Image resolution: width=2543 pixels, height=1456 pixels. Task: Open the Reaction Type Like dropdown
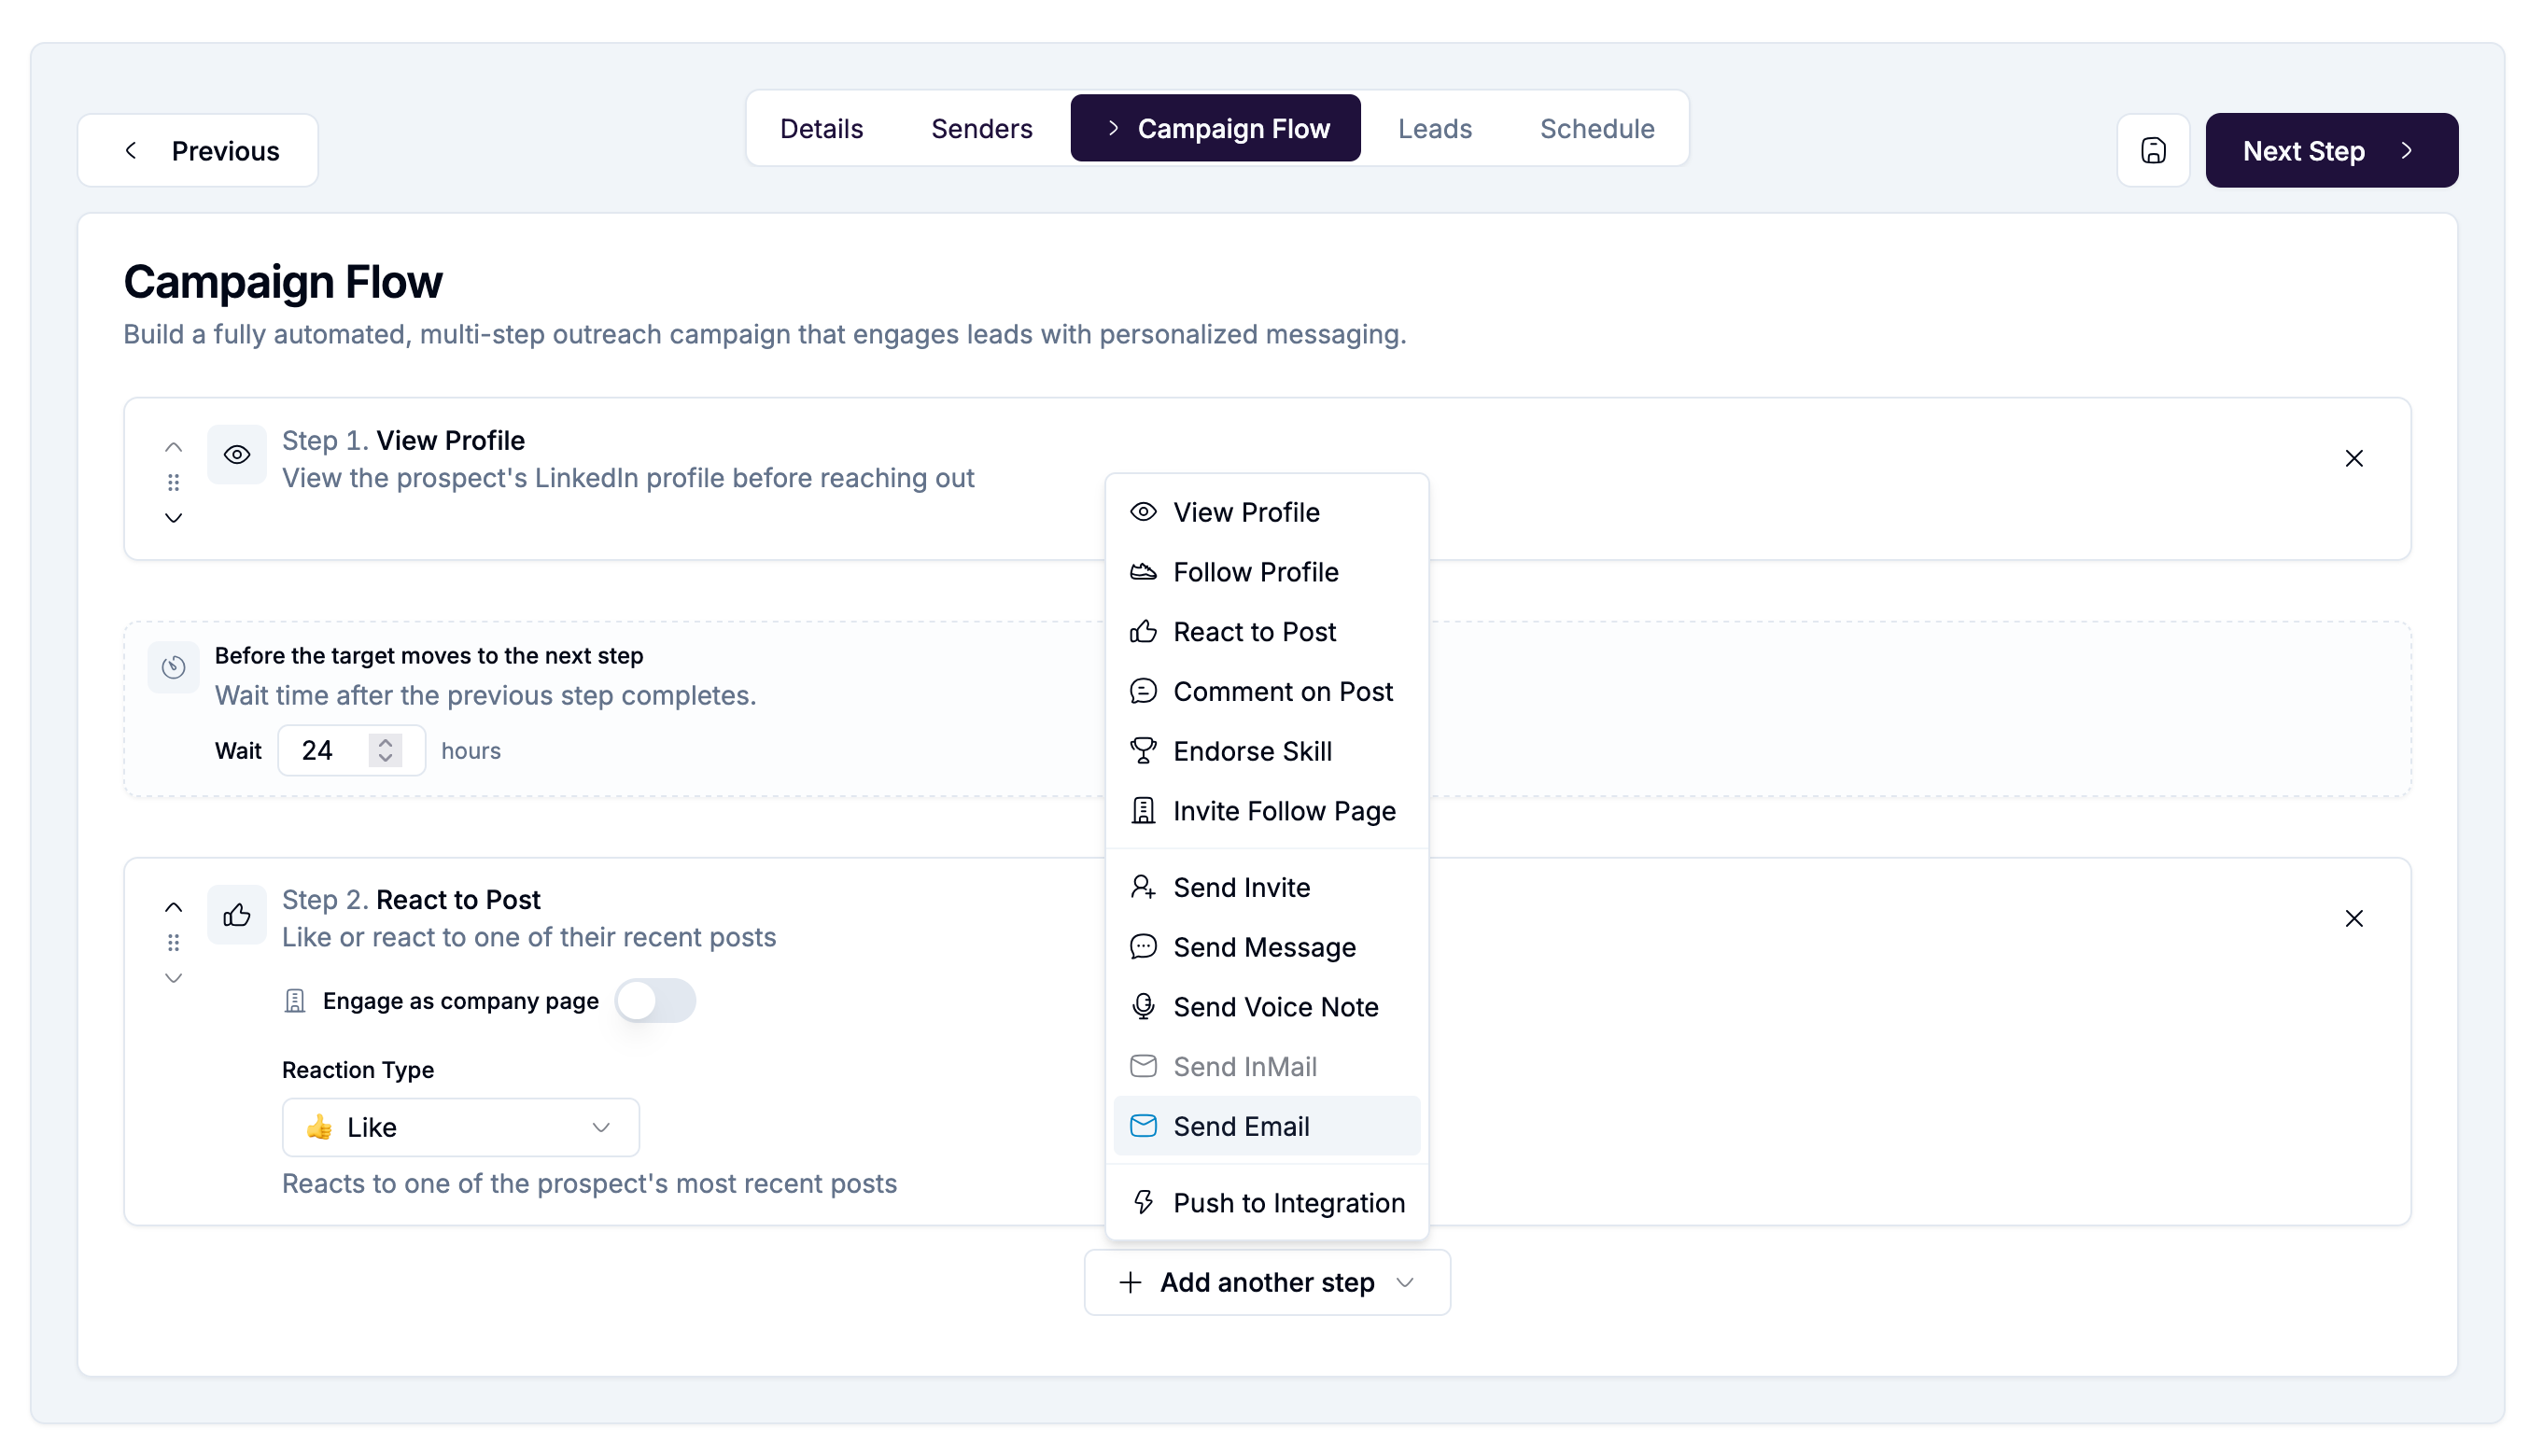click(x=461, y=1127)
